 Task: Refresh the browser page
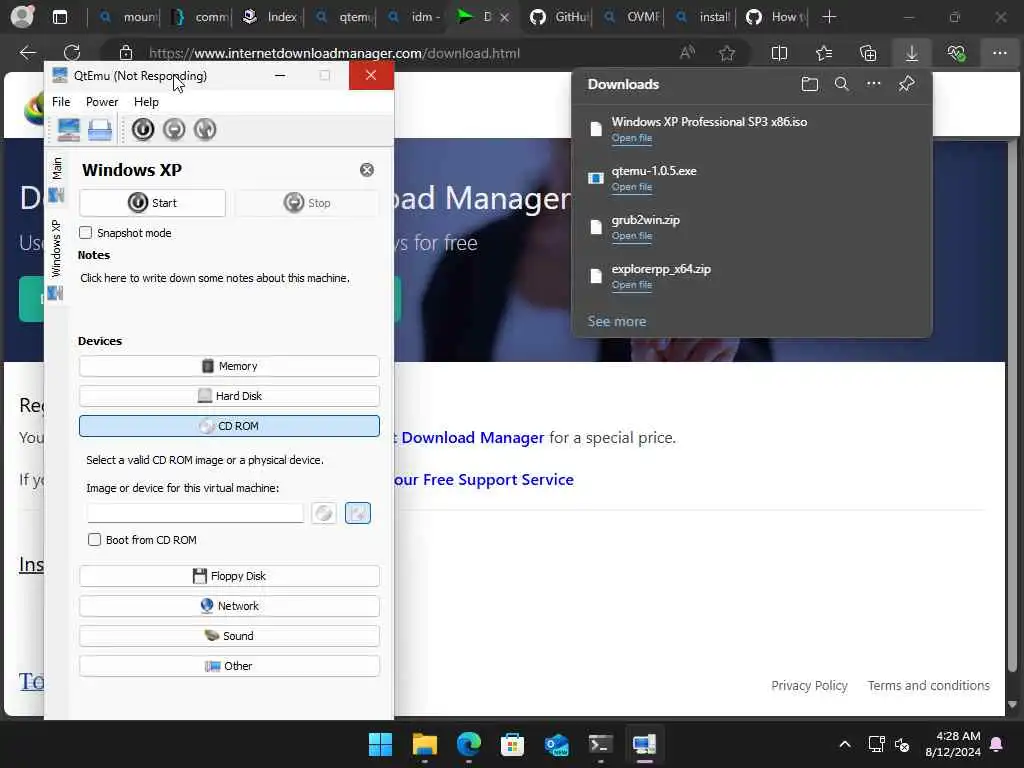pos(72,53)
